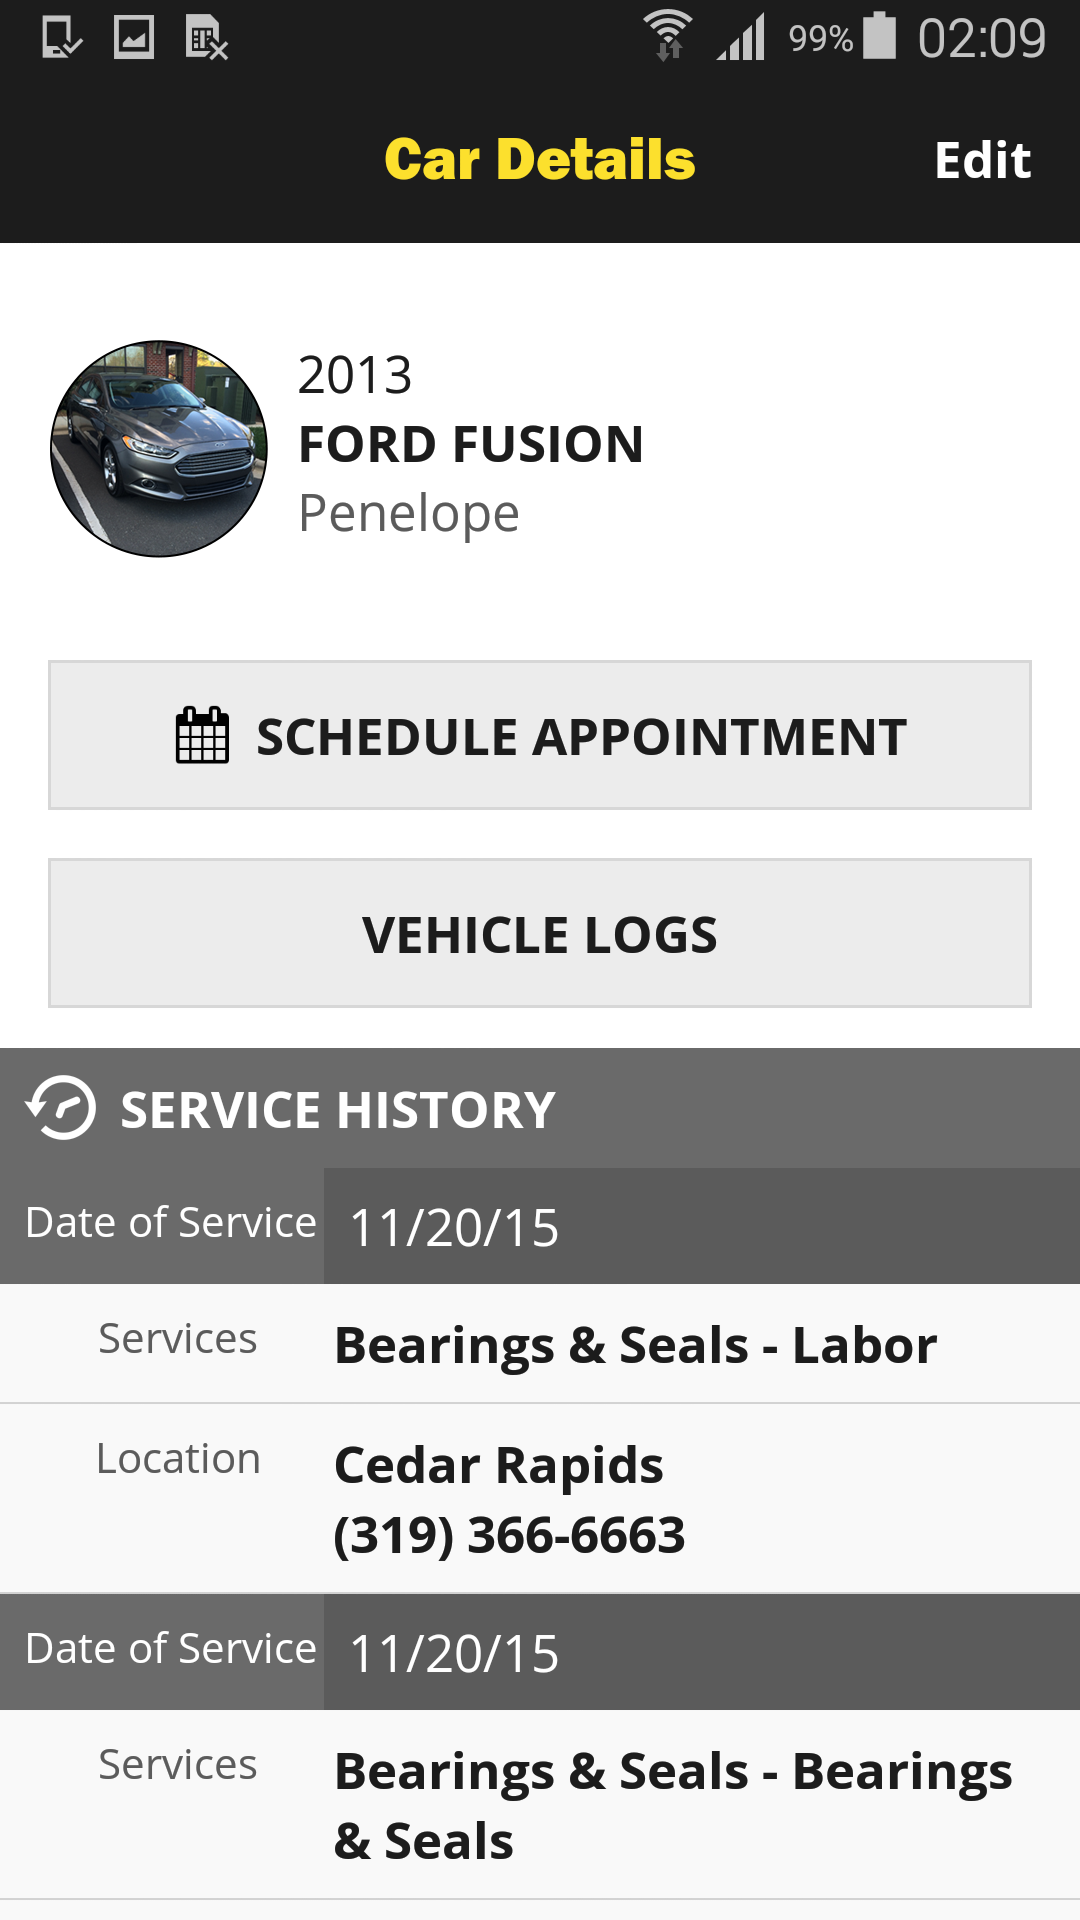
Task: Open Vehicle Logs
Action: click(x=540, y=933)
